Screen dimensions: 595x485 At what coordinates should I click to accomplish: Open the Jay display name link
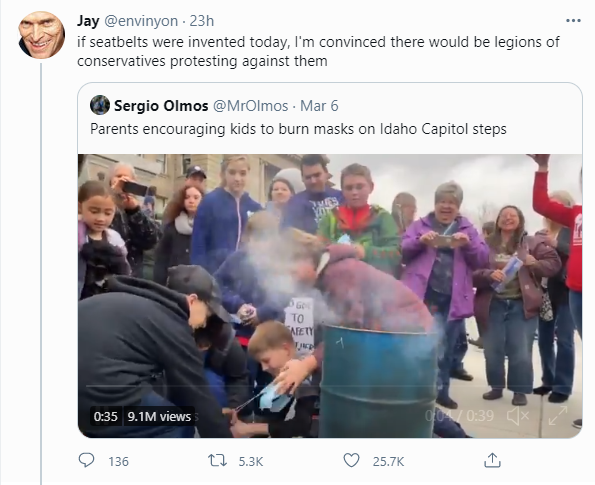[x=88, y=21]
